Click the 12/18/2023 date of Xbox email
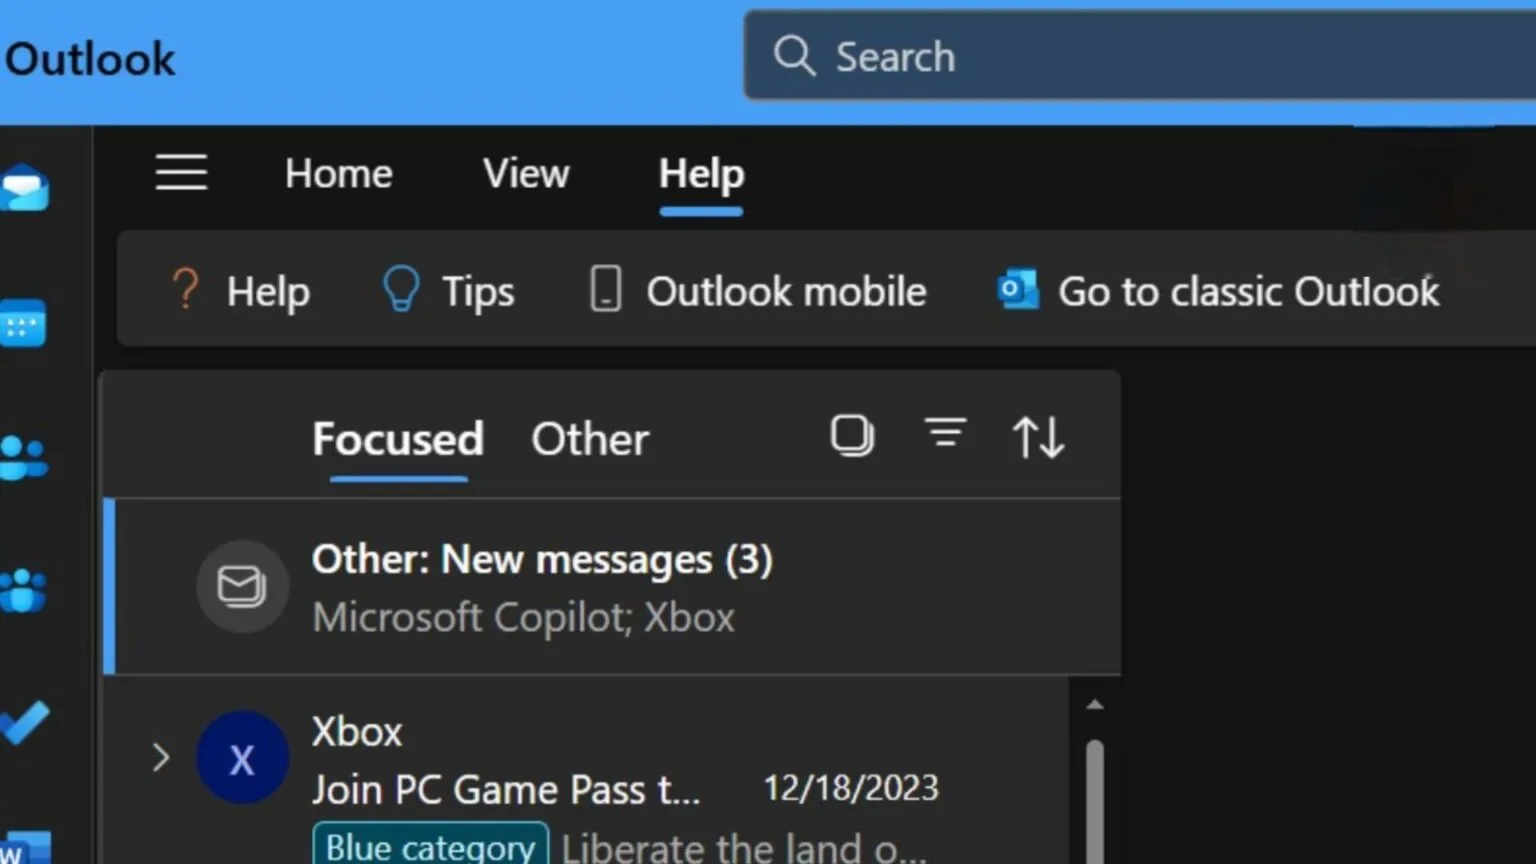 point(851,788)
